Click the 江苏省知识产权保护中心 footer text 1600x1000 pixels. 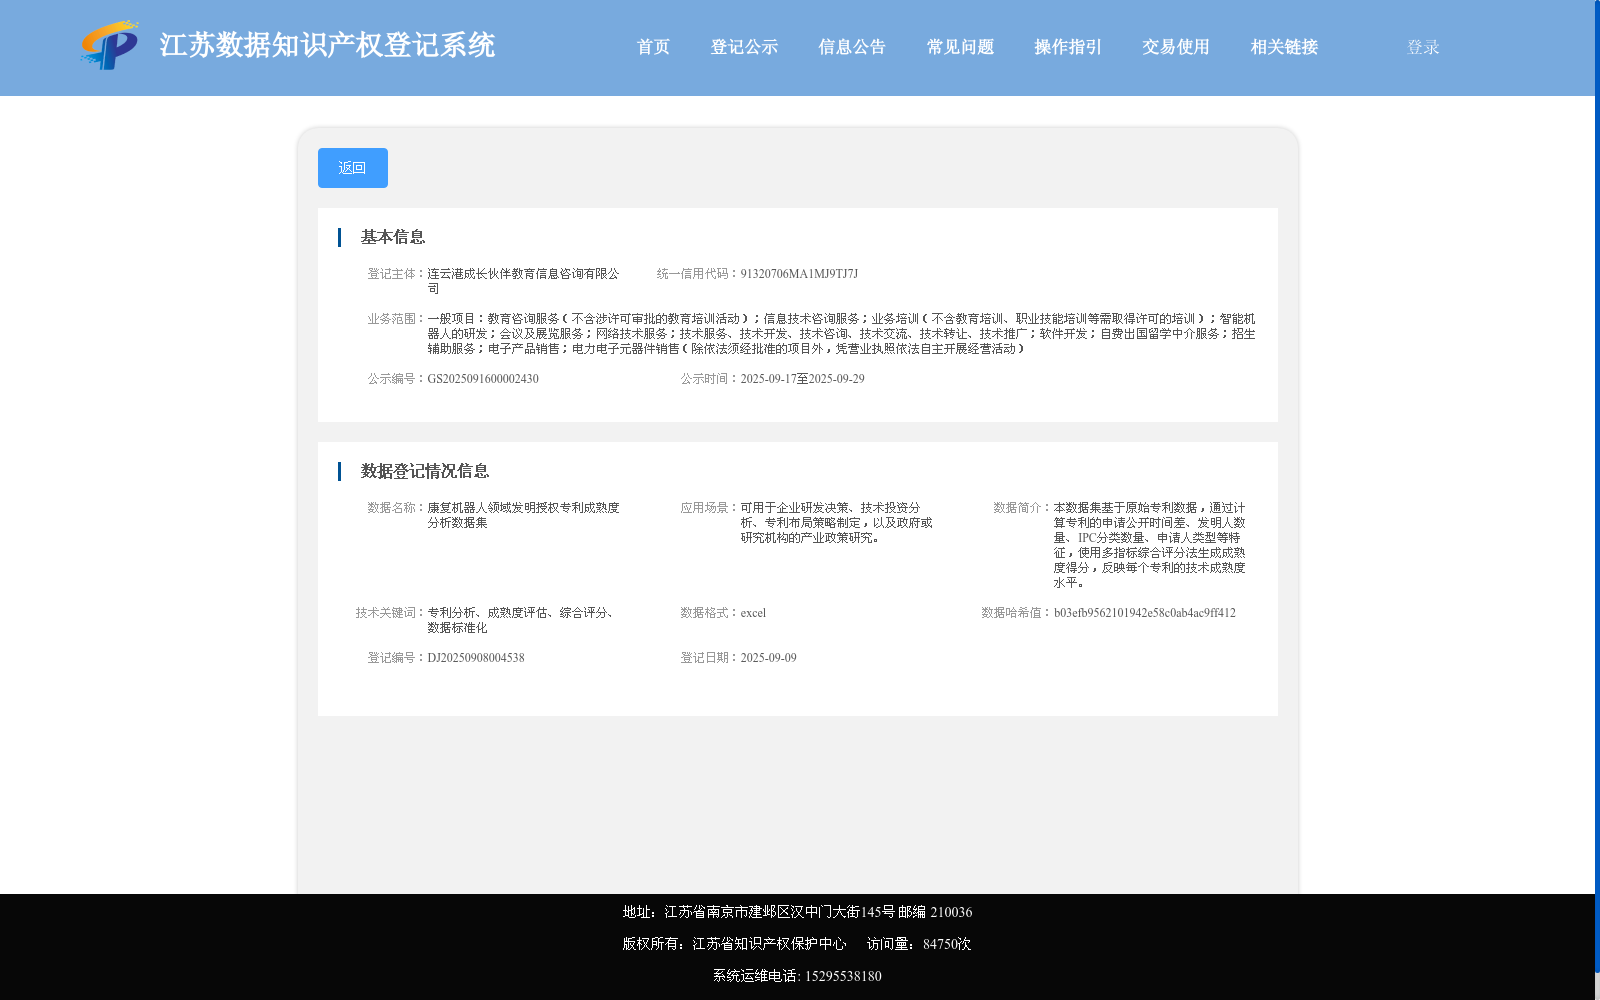(767, 943)
